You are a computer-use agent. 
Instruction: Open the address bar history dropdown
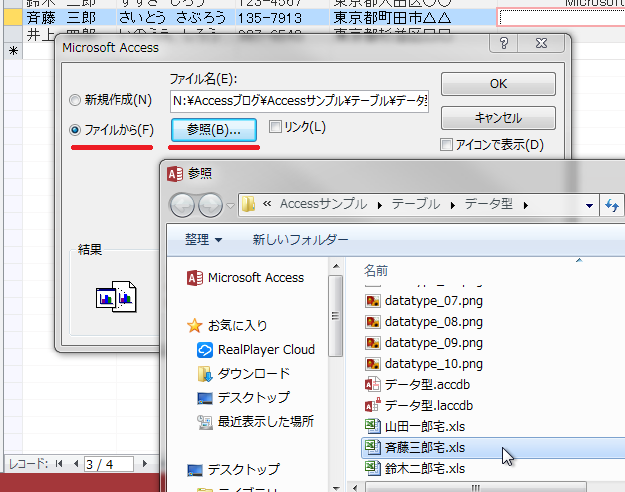[x=589, y=206]
